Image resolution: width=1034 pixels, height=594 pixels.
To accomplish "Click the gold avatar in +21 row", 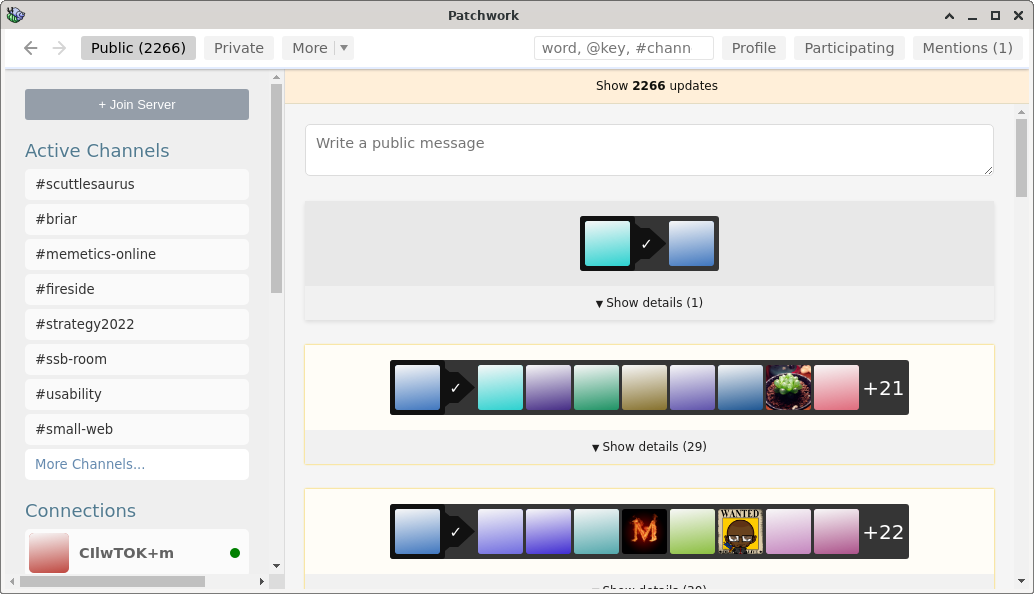I will [644, 388].
